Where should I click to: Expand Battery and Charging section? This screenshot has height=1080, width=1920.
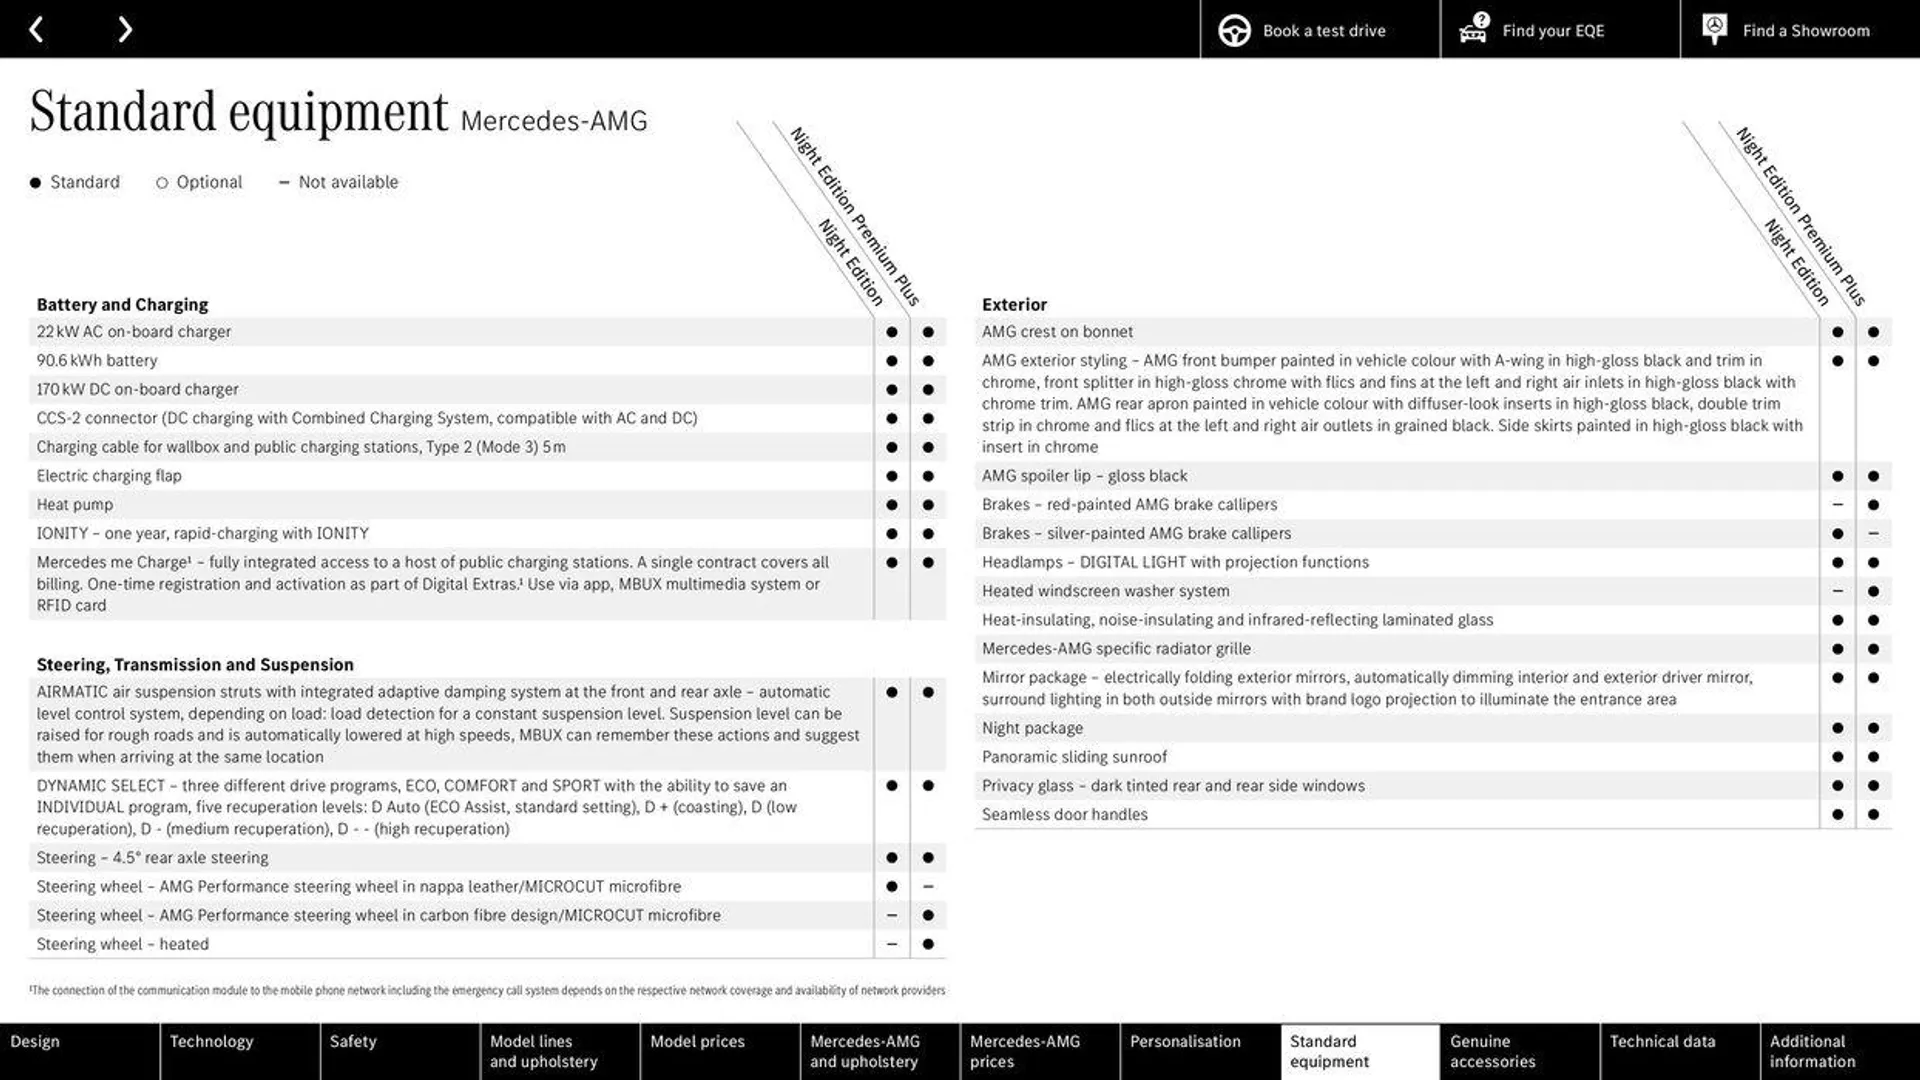click(x=123, y=305)
